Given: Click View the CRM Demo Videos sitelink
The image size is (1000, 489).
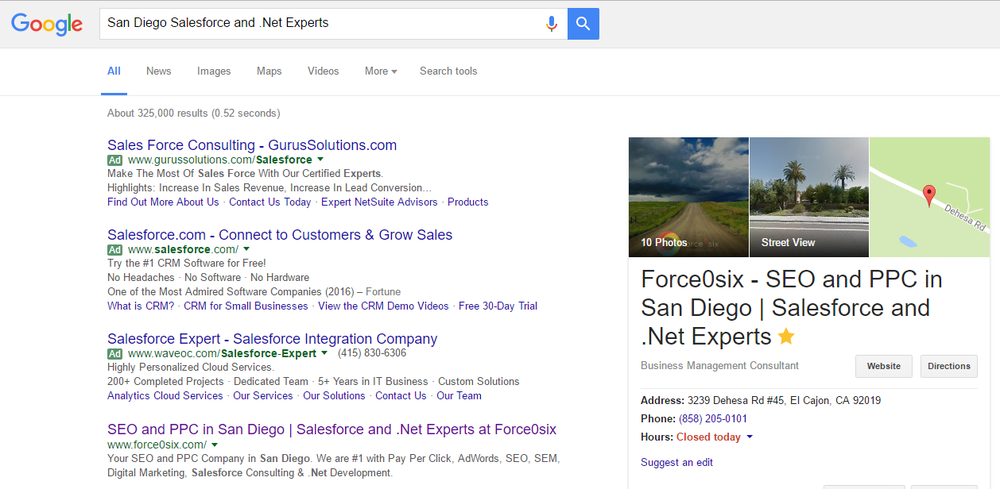Looking at the screenshot, I should point(383,306).
